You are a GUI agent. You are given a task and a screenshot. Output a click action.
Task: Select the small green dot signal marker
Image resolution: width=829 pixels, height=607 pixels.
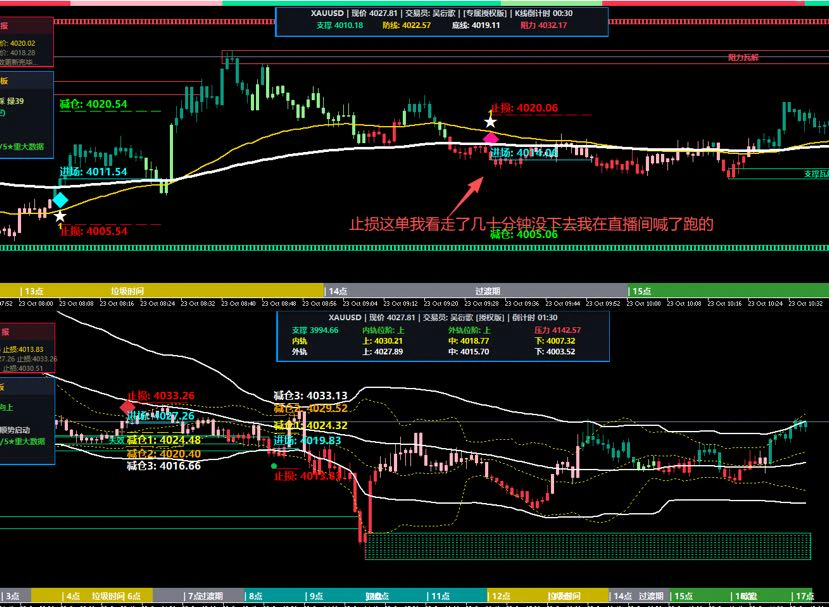[273, 466]
